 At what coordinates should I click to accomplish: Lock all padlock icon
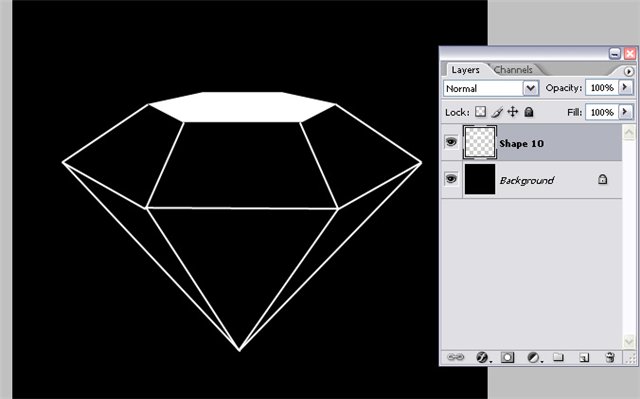pyautogui.click(x=529, y=112)
